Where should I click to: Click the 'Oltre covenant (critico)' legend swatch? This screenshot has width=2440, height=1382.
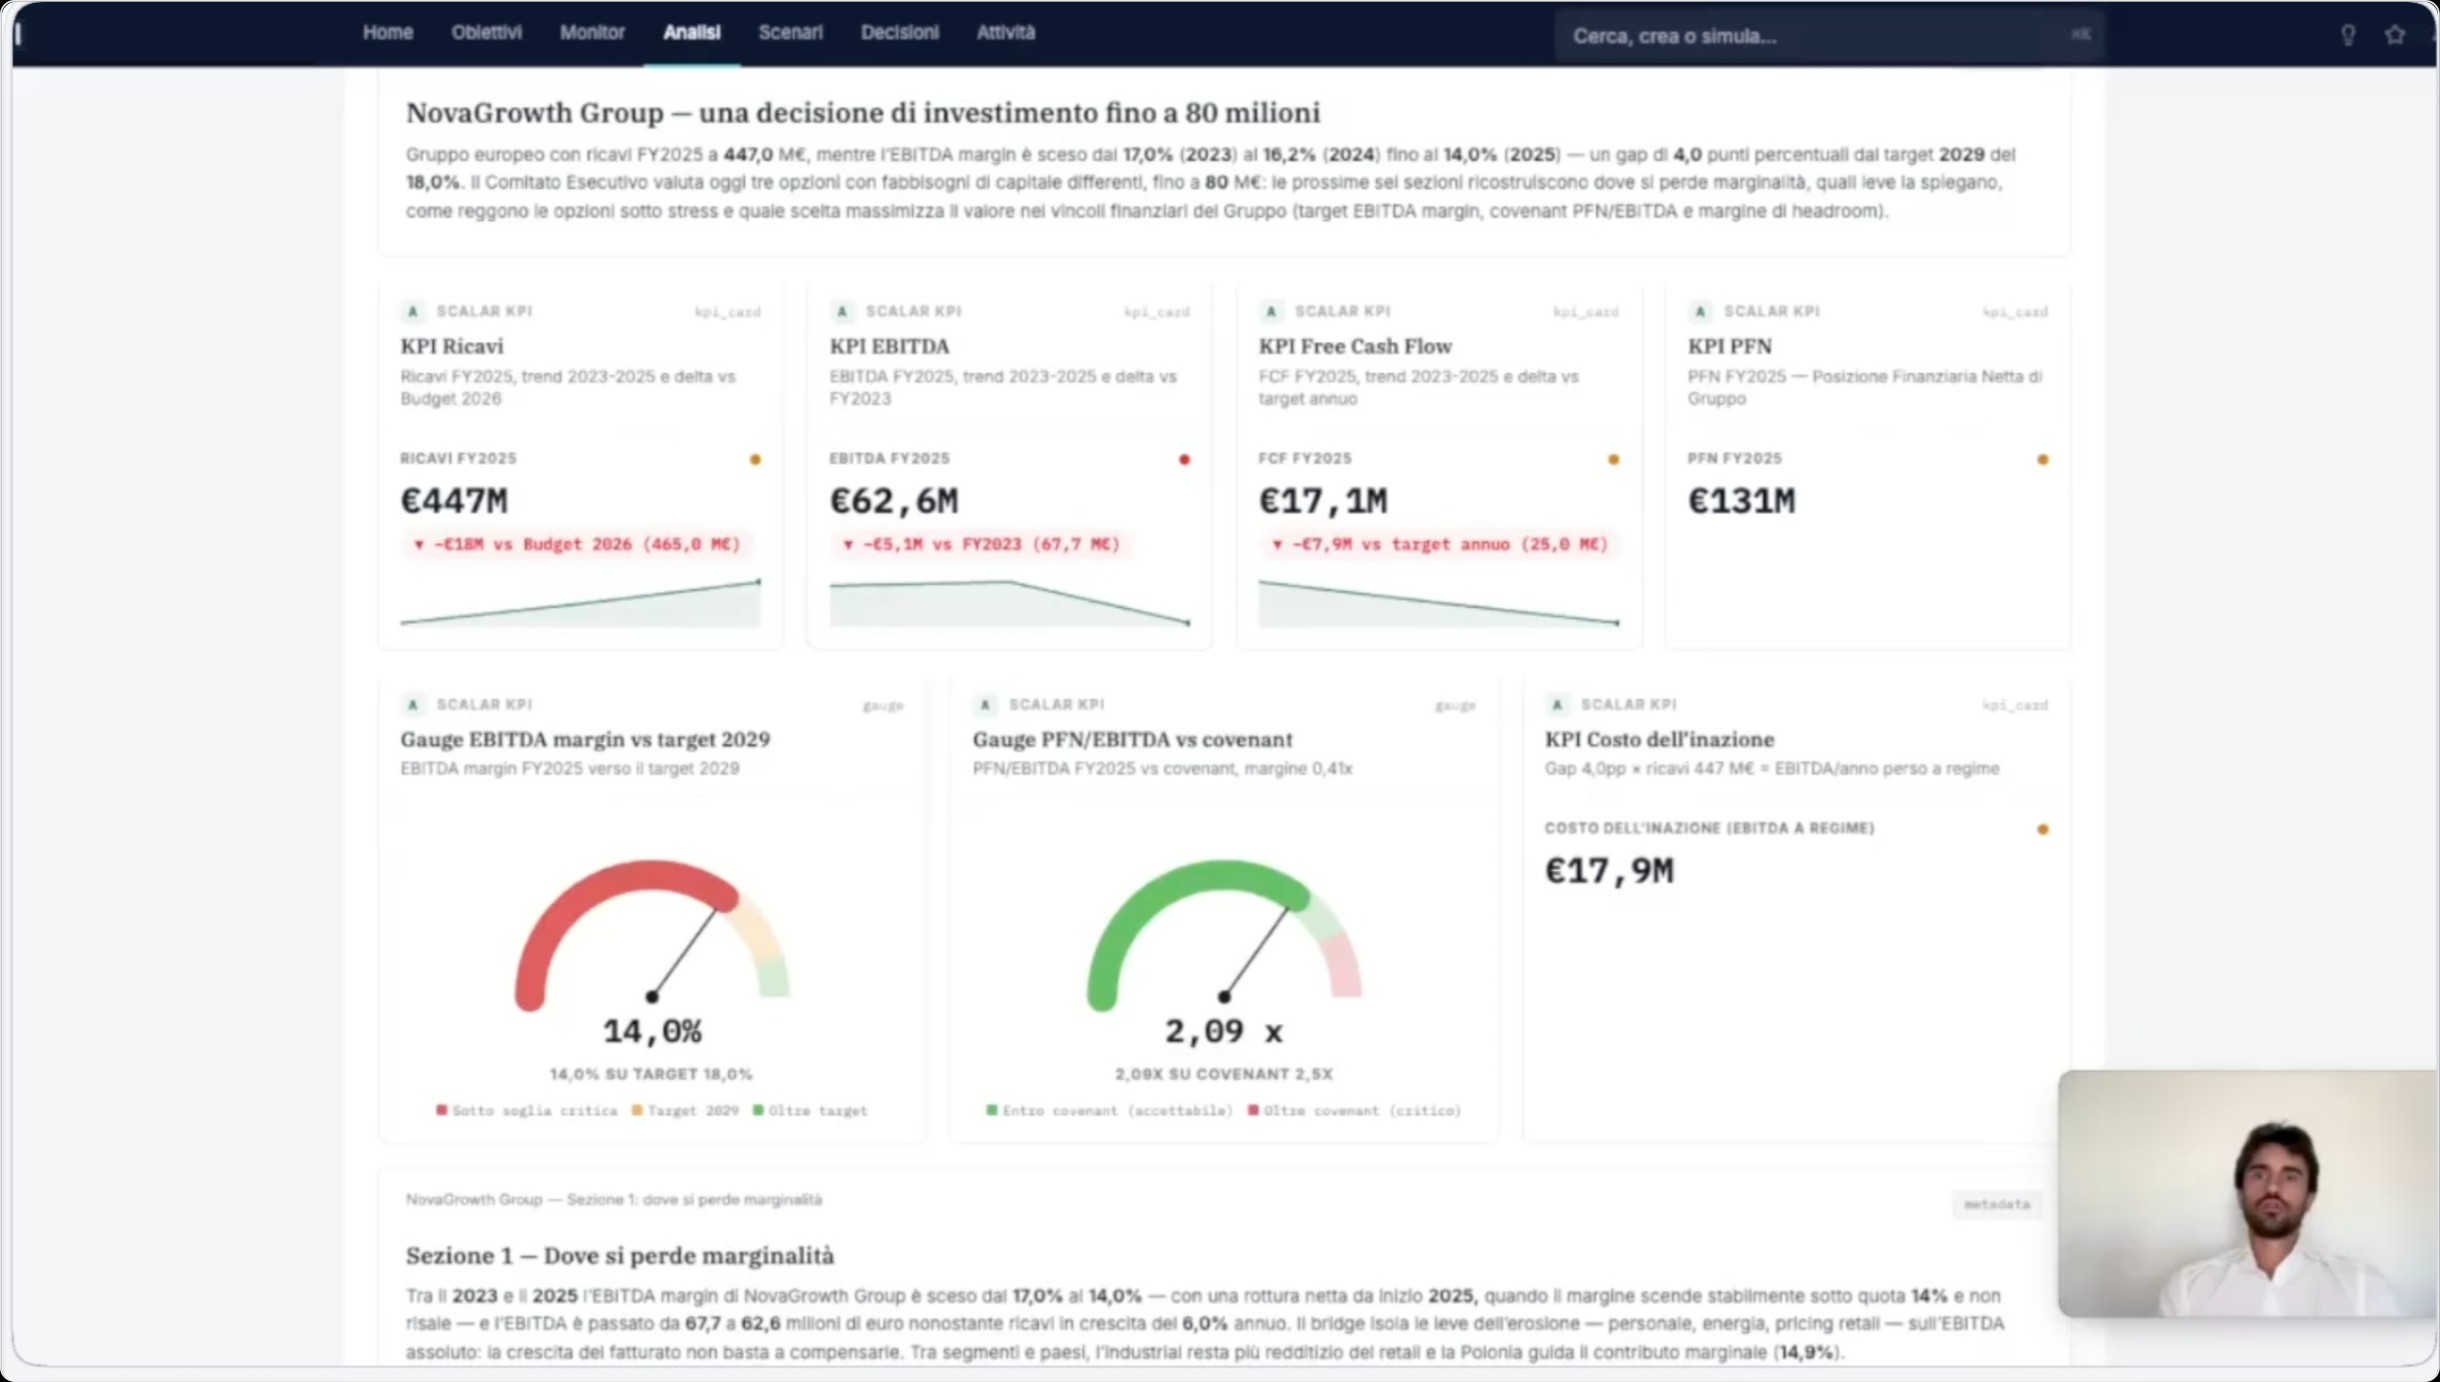(1253, 1110)
